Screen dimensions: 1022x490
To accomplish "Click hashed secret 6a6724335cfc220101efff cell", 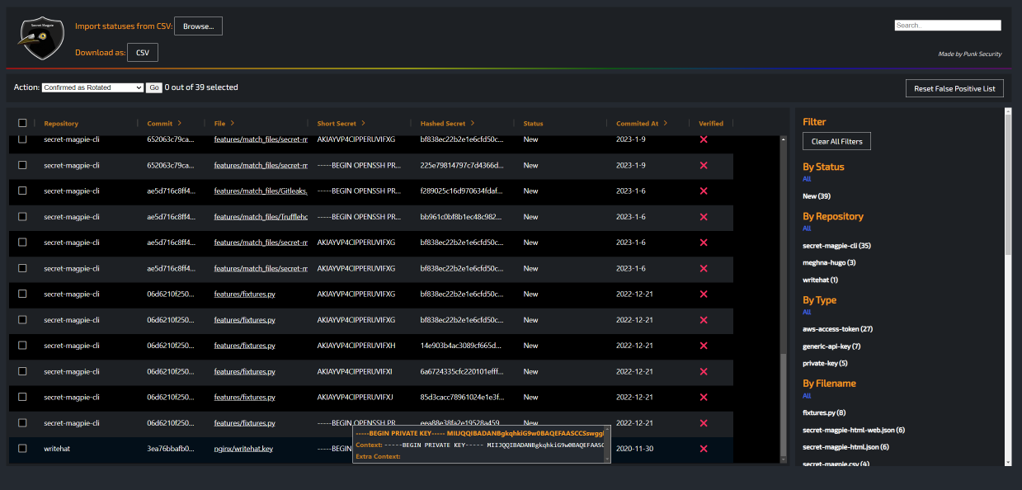I will pos(461,371).
